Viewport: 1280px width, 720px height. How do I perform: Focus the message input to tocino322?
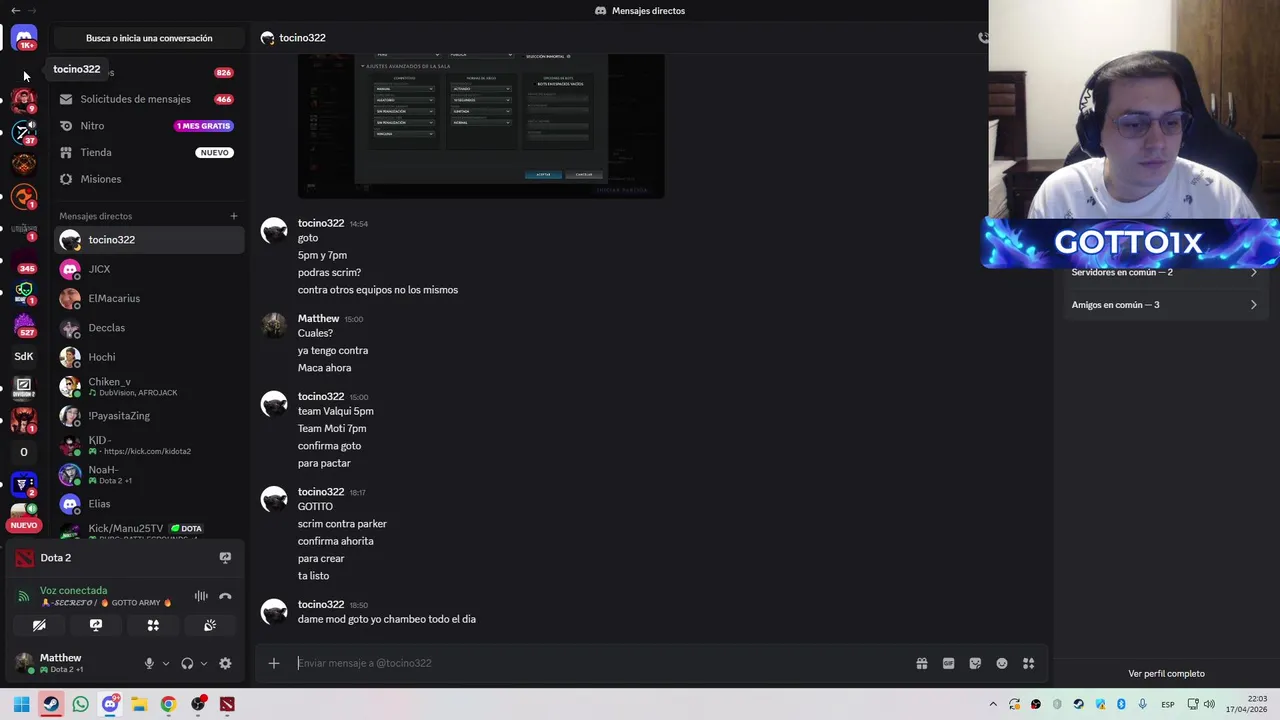click(x=600, y=663)
